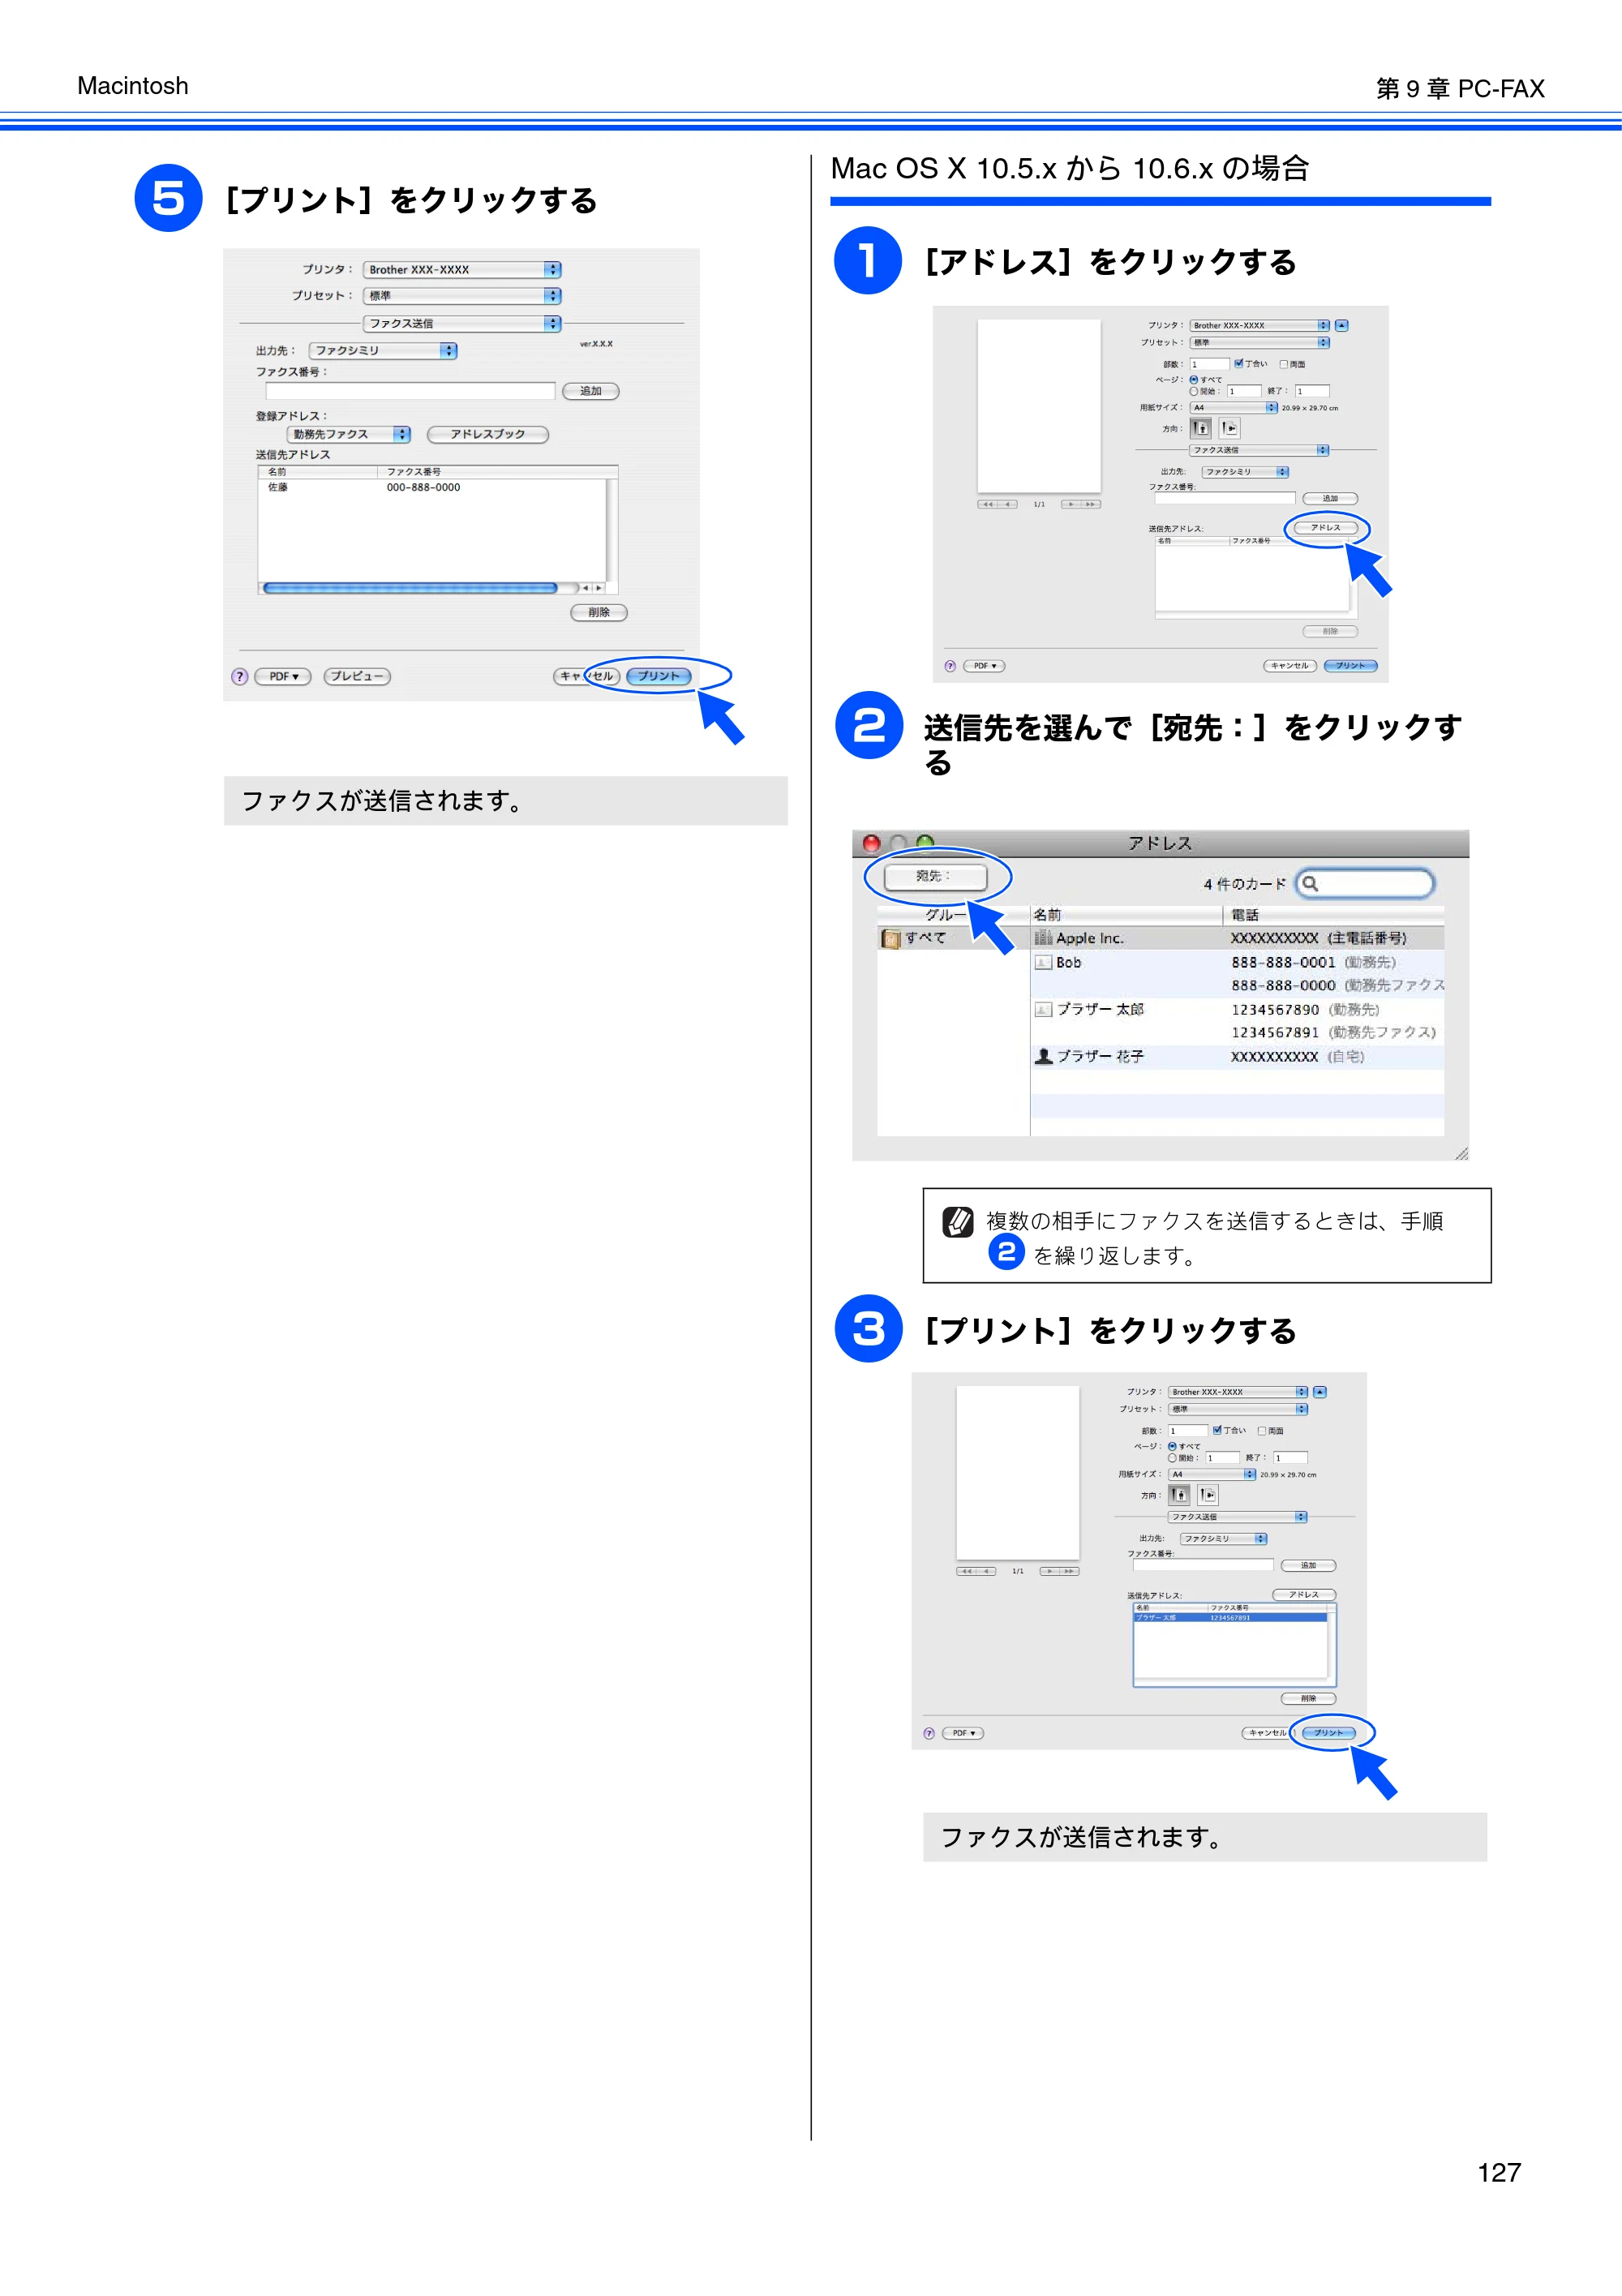
Task: Check 両面 in the empty-recipient-list print dialog
Action: coord(1283,364)
